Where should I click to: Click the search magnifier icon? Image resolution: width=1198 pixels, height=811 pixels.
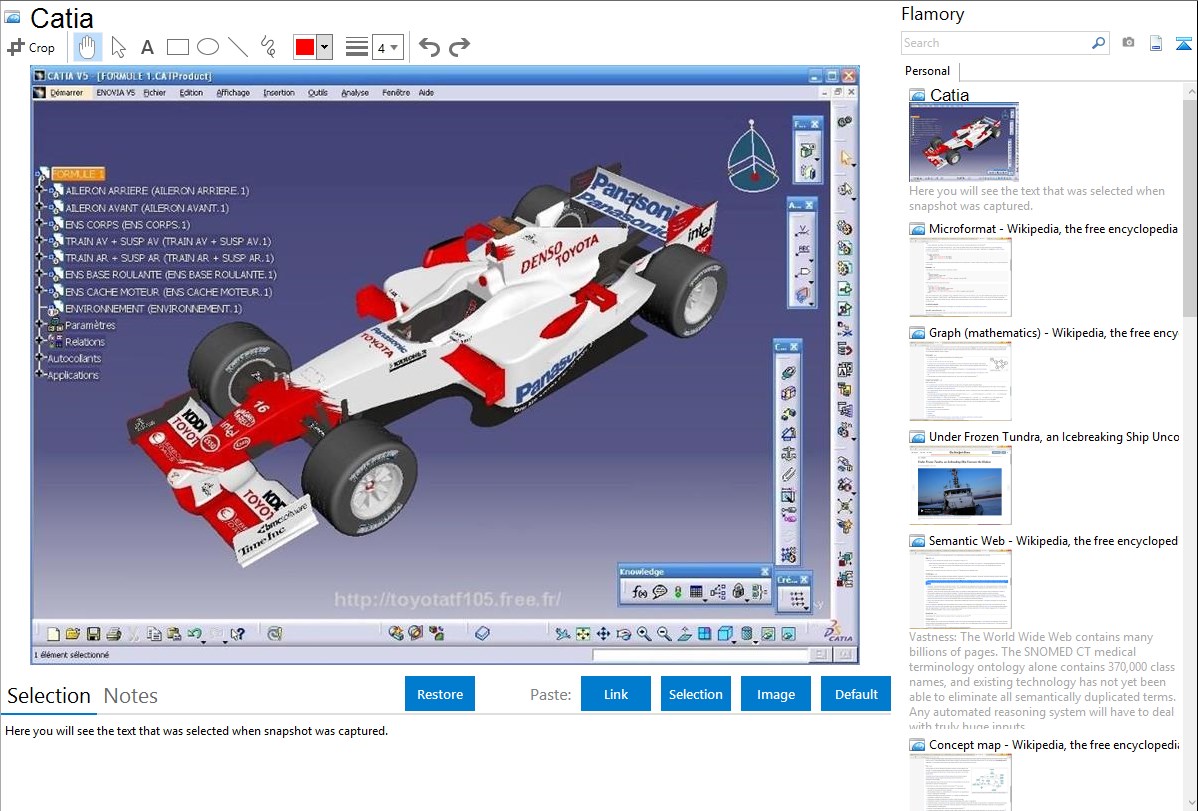click(x=1098, y=43)
